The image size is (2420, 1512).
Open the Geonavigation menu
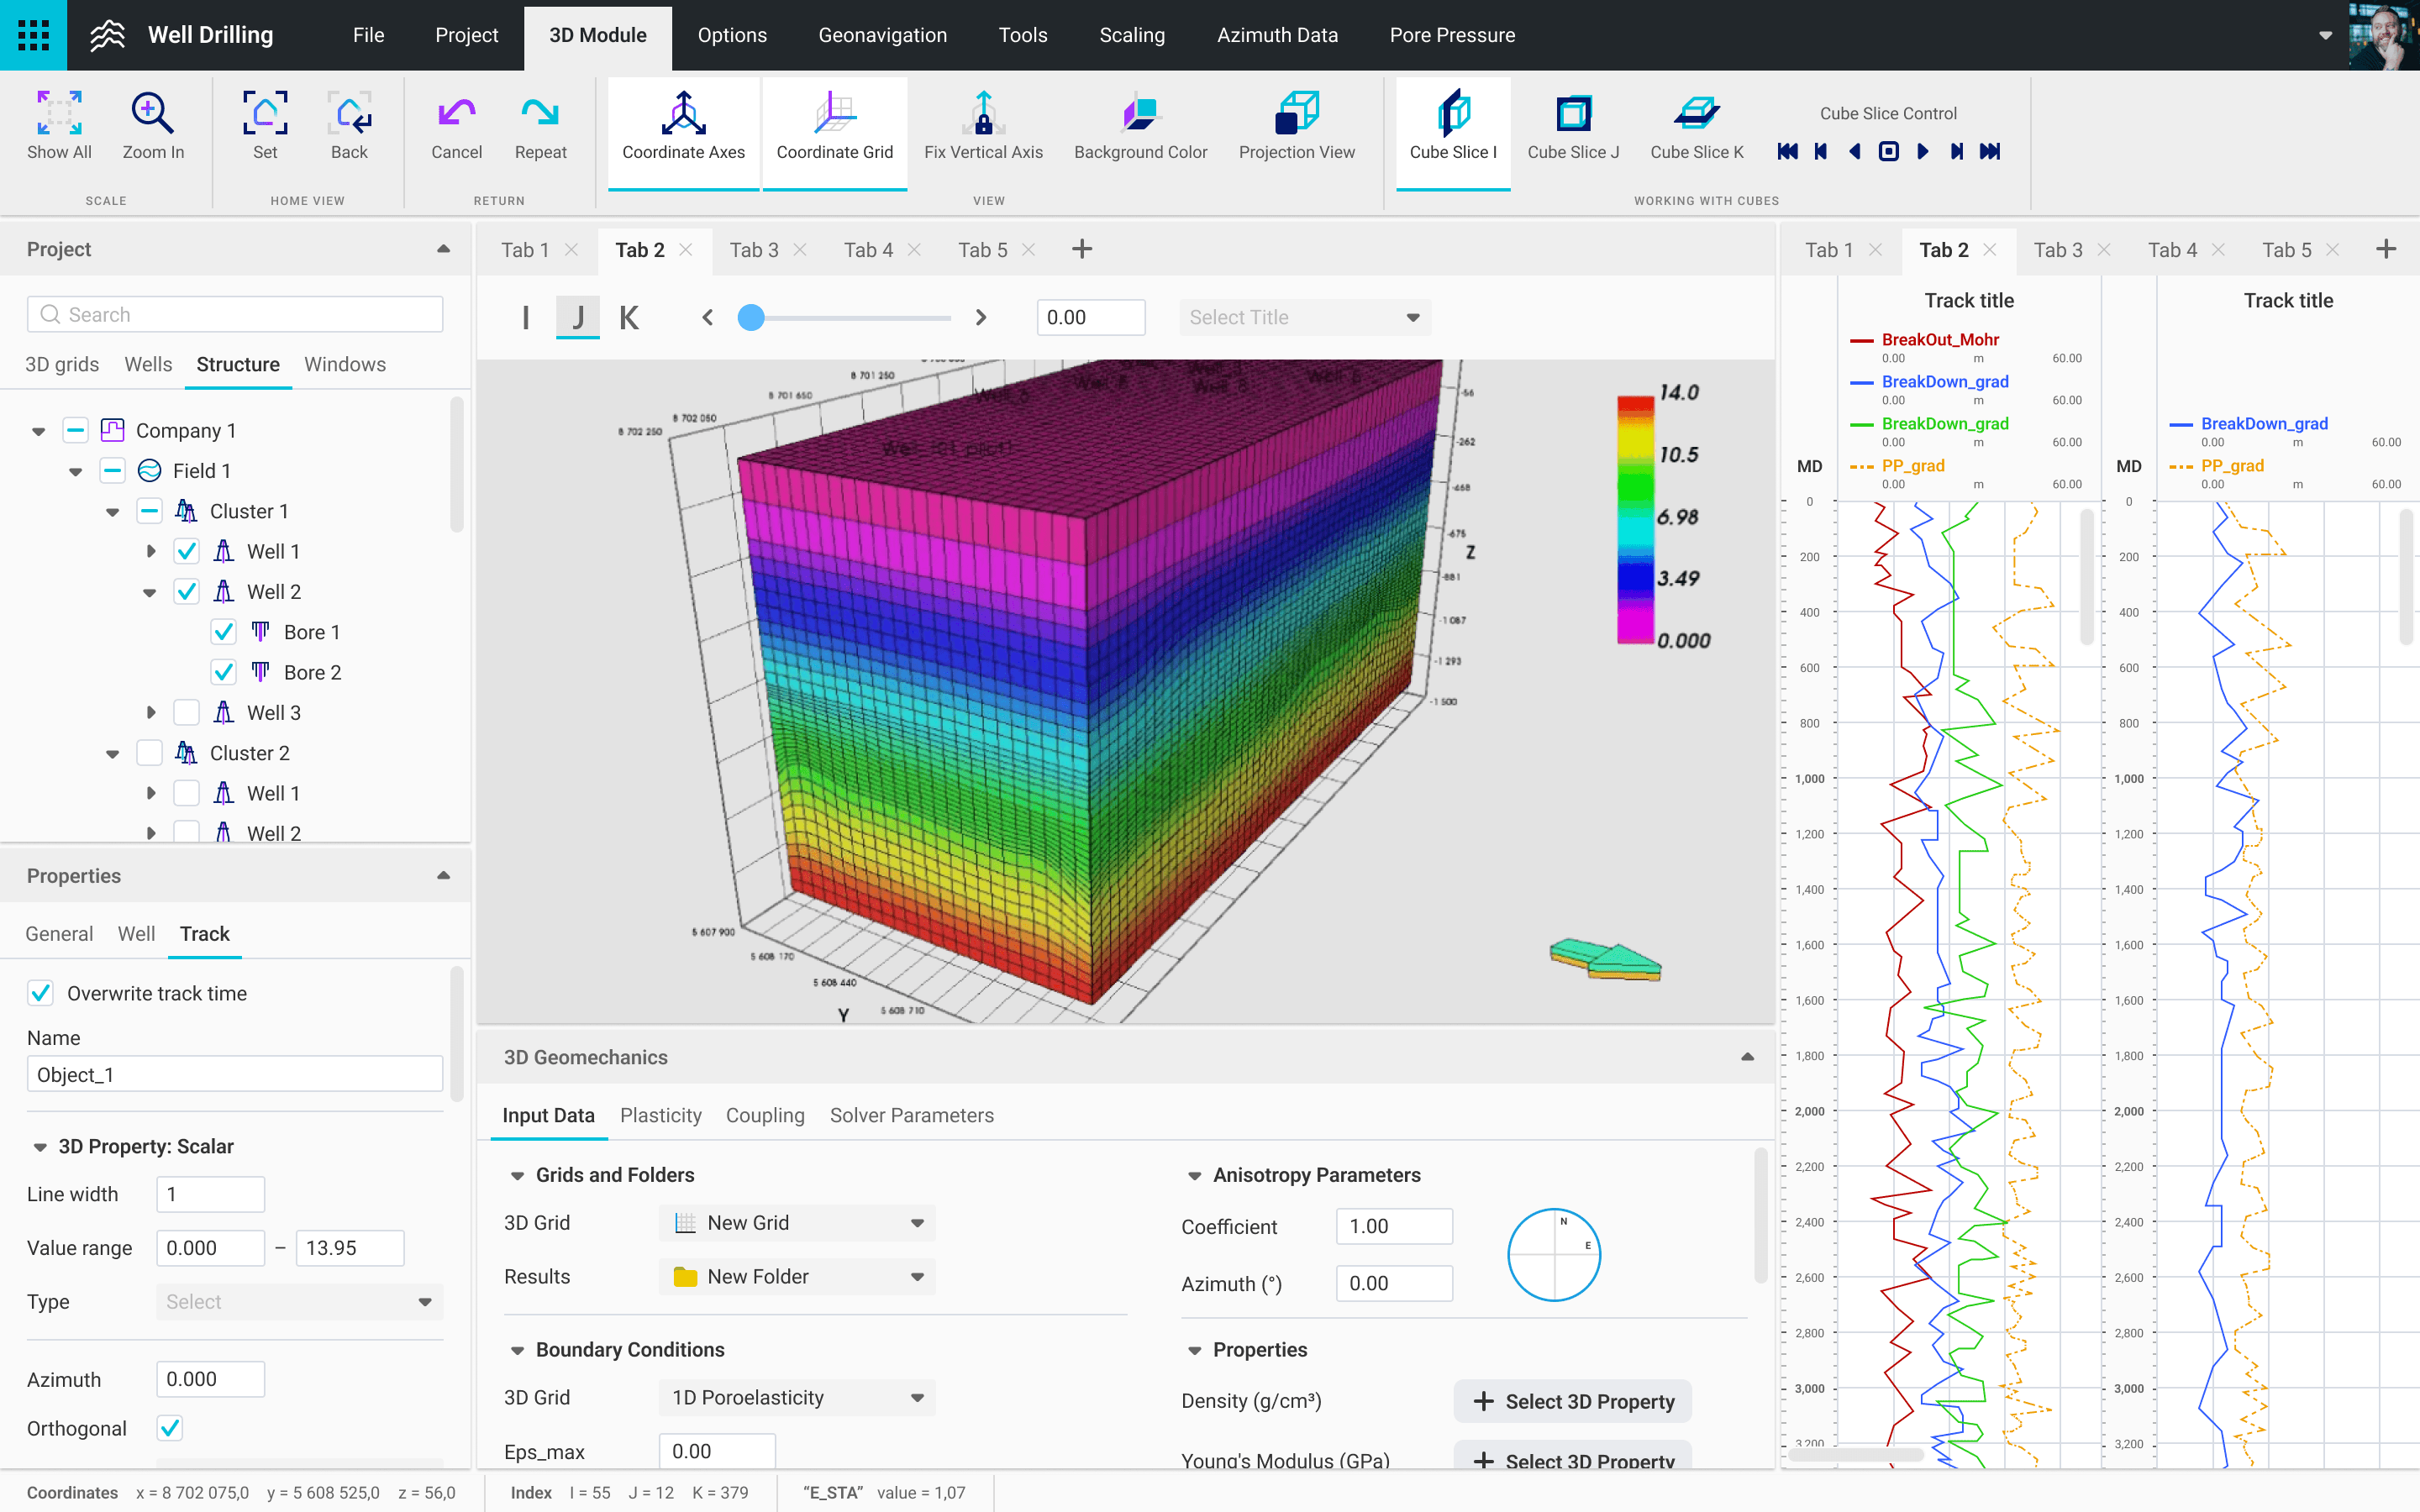click(882, 35)
